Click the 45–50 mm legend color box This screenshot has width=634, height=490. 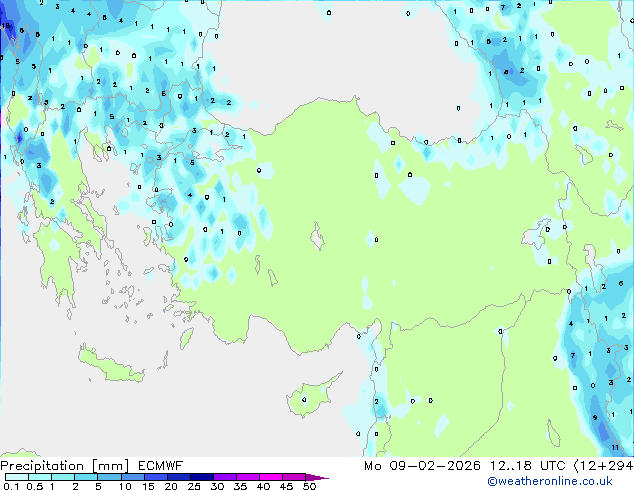294,477
